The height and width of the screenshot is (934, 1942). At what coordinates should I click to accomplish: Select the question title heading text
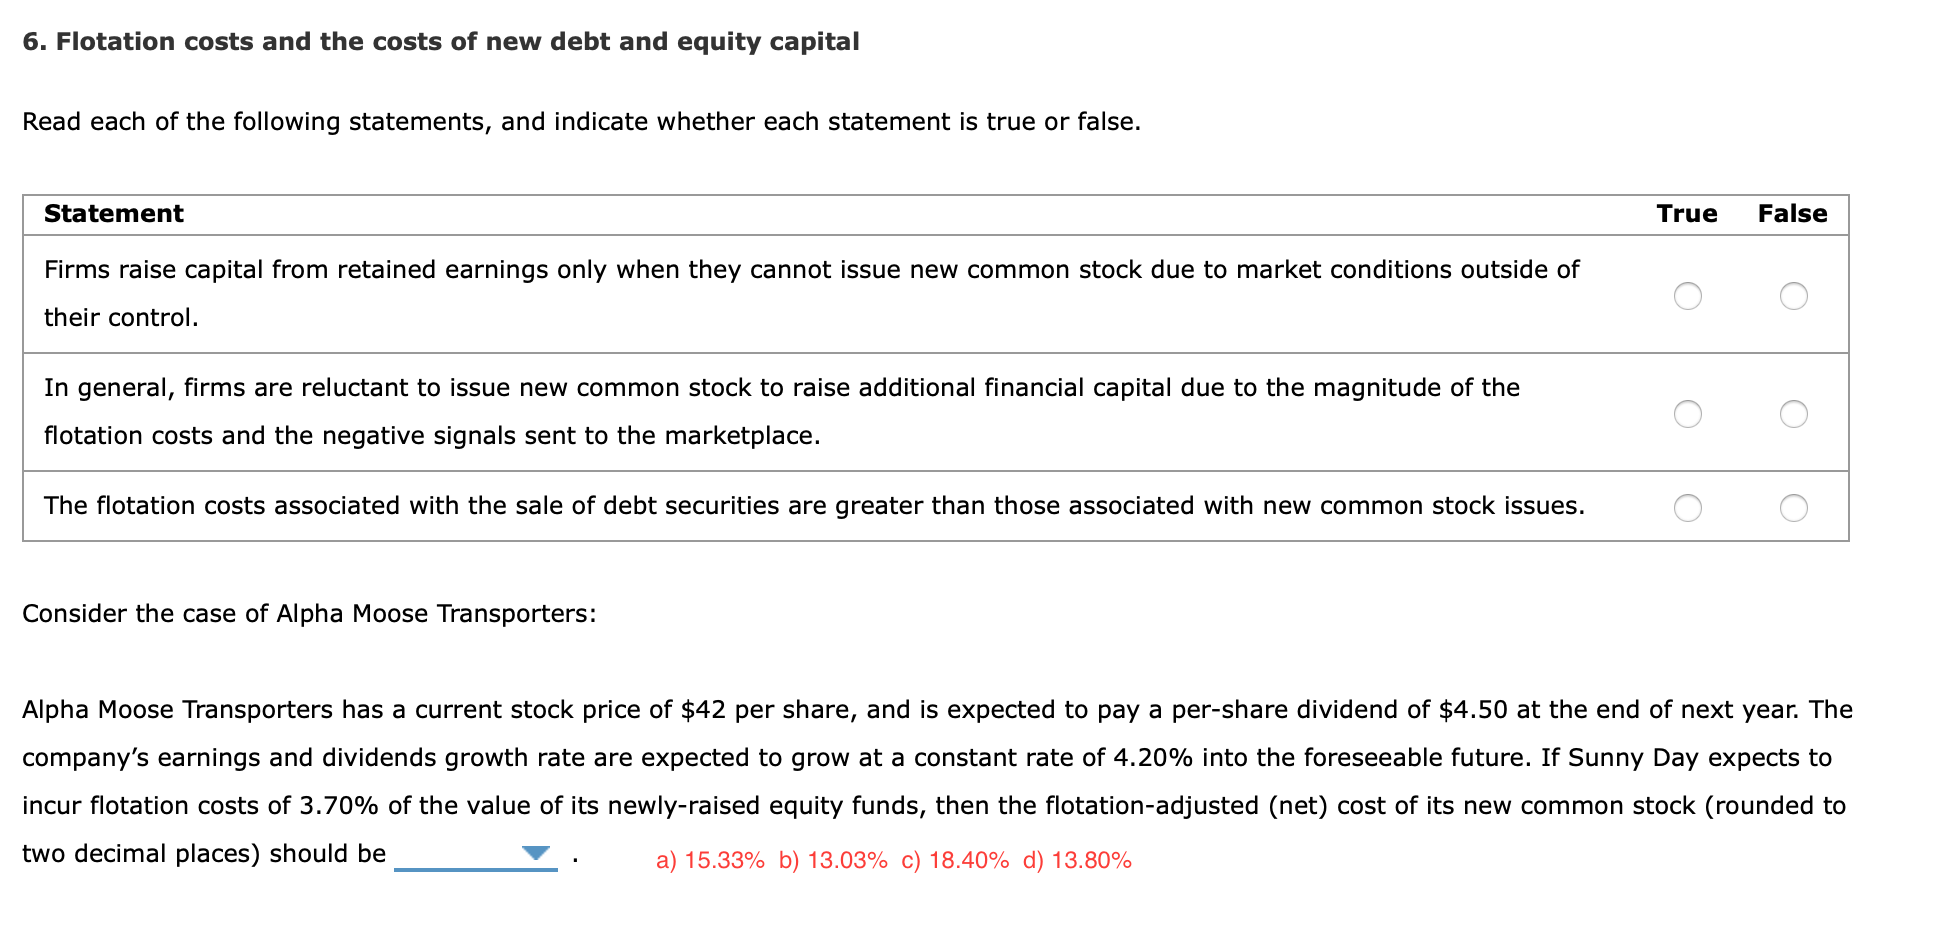(x=441, y=41)
